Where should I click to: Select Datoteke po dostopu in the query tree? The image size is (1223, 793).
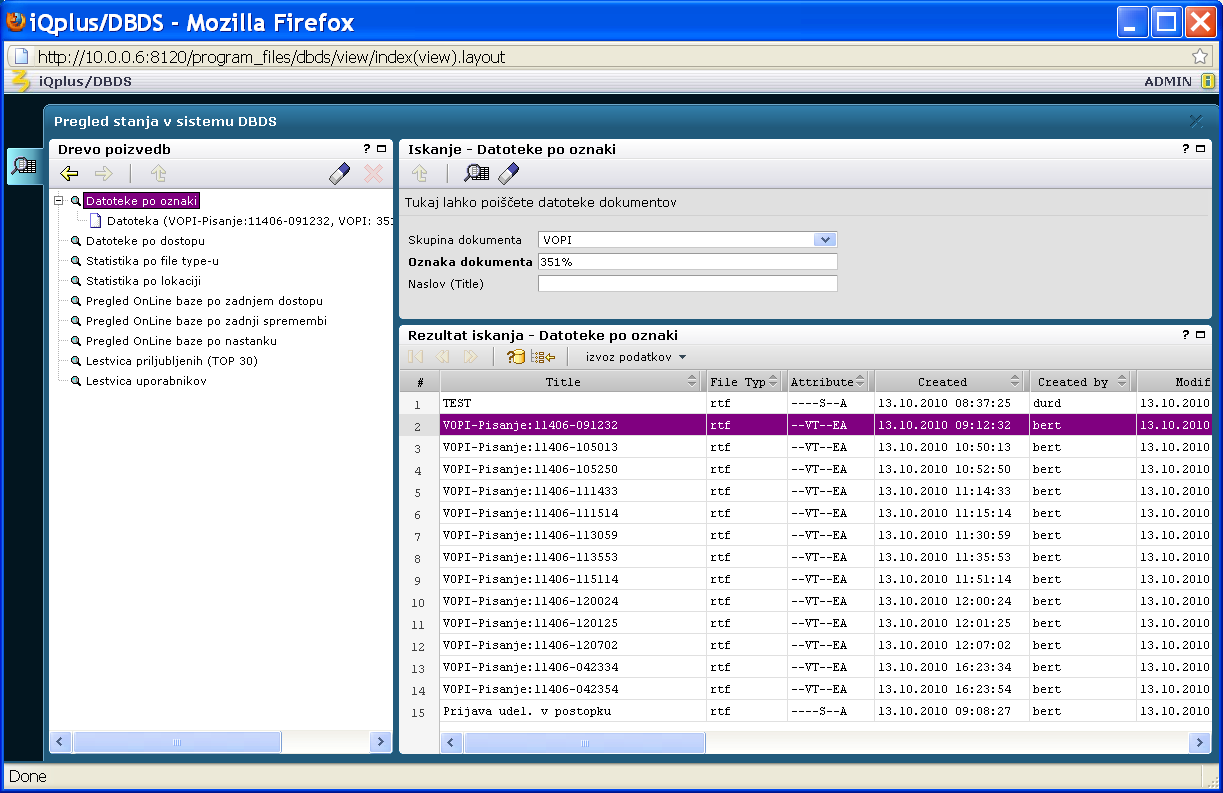coord(145,241)
